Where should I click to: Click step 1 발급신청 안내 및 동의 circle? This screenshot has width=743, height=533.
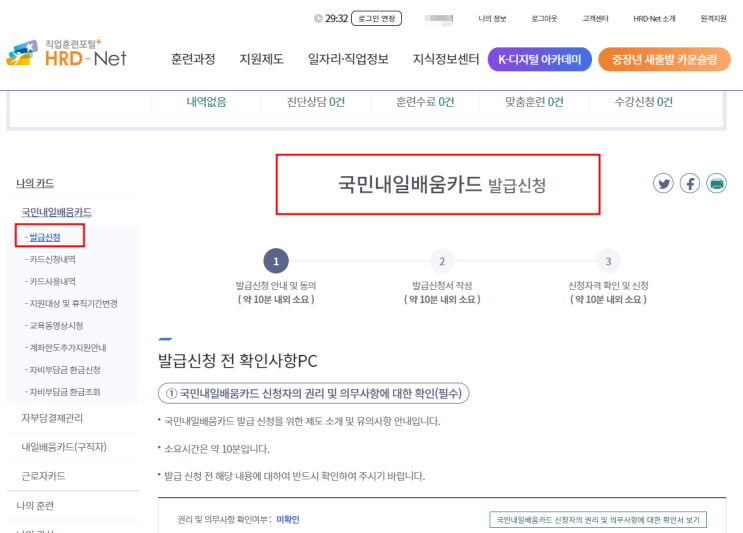point(276,261)
